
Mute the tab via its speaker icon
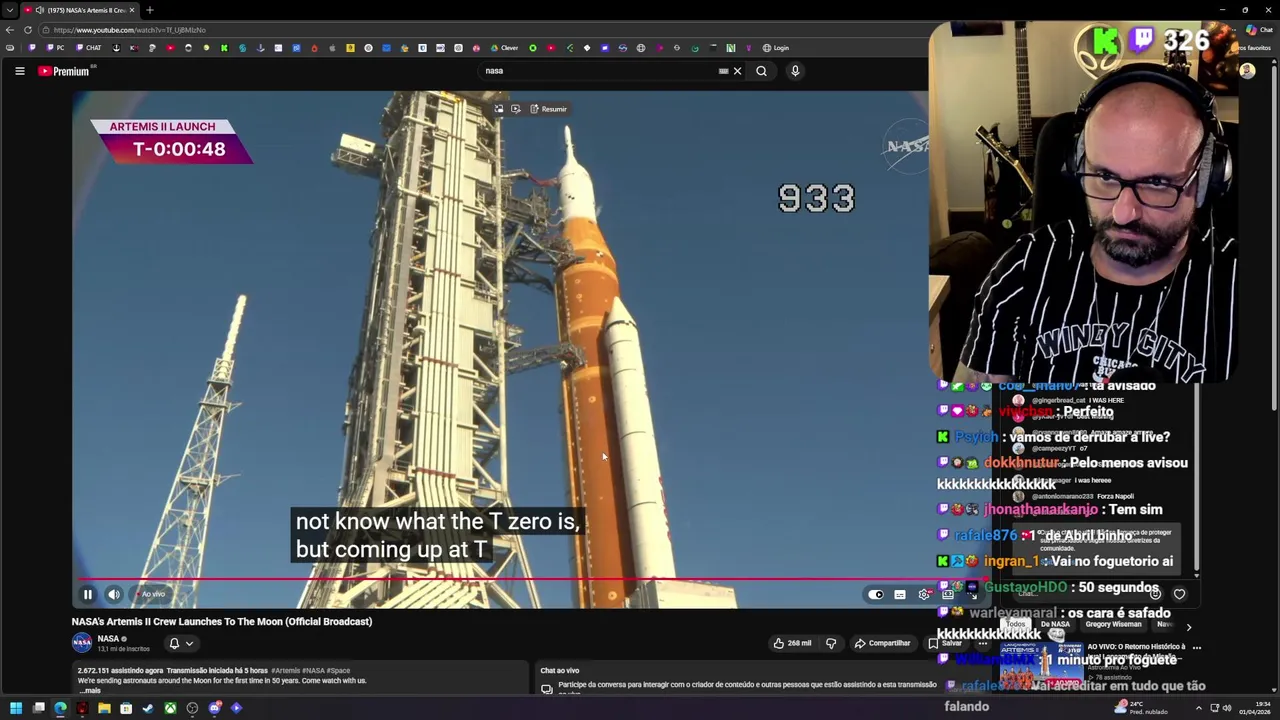click(39, 10)
